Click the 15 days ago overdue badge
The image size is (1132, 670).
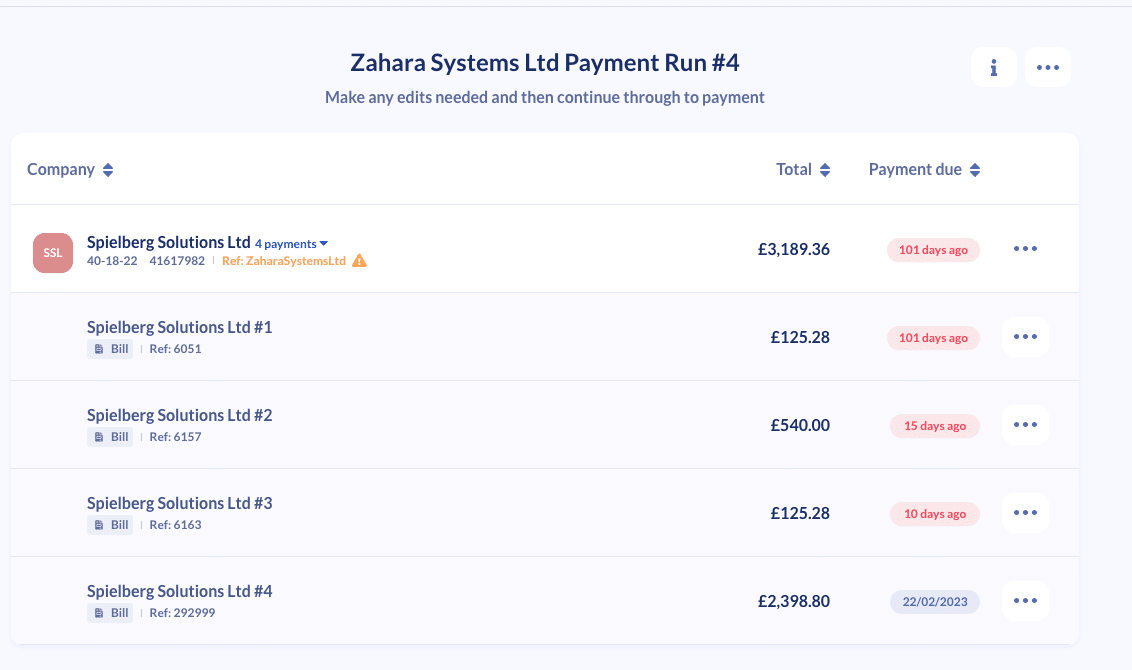click(x=934, y=425)
